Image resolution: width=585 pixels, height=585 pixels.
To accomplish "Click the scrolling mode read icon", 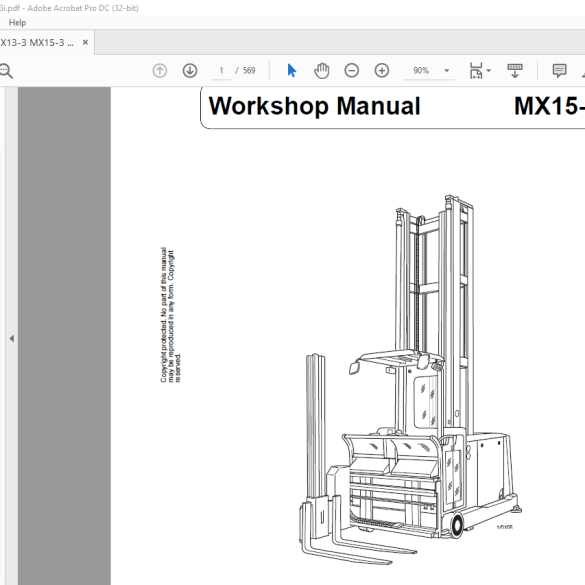I will click(x=515, y=71).
